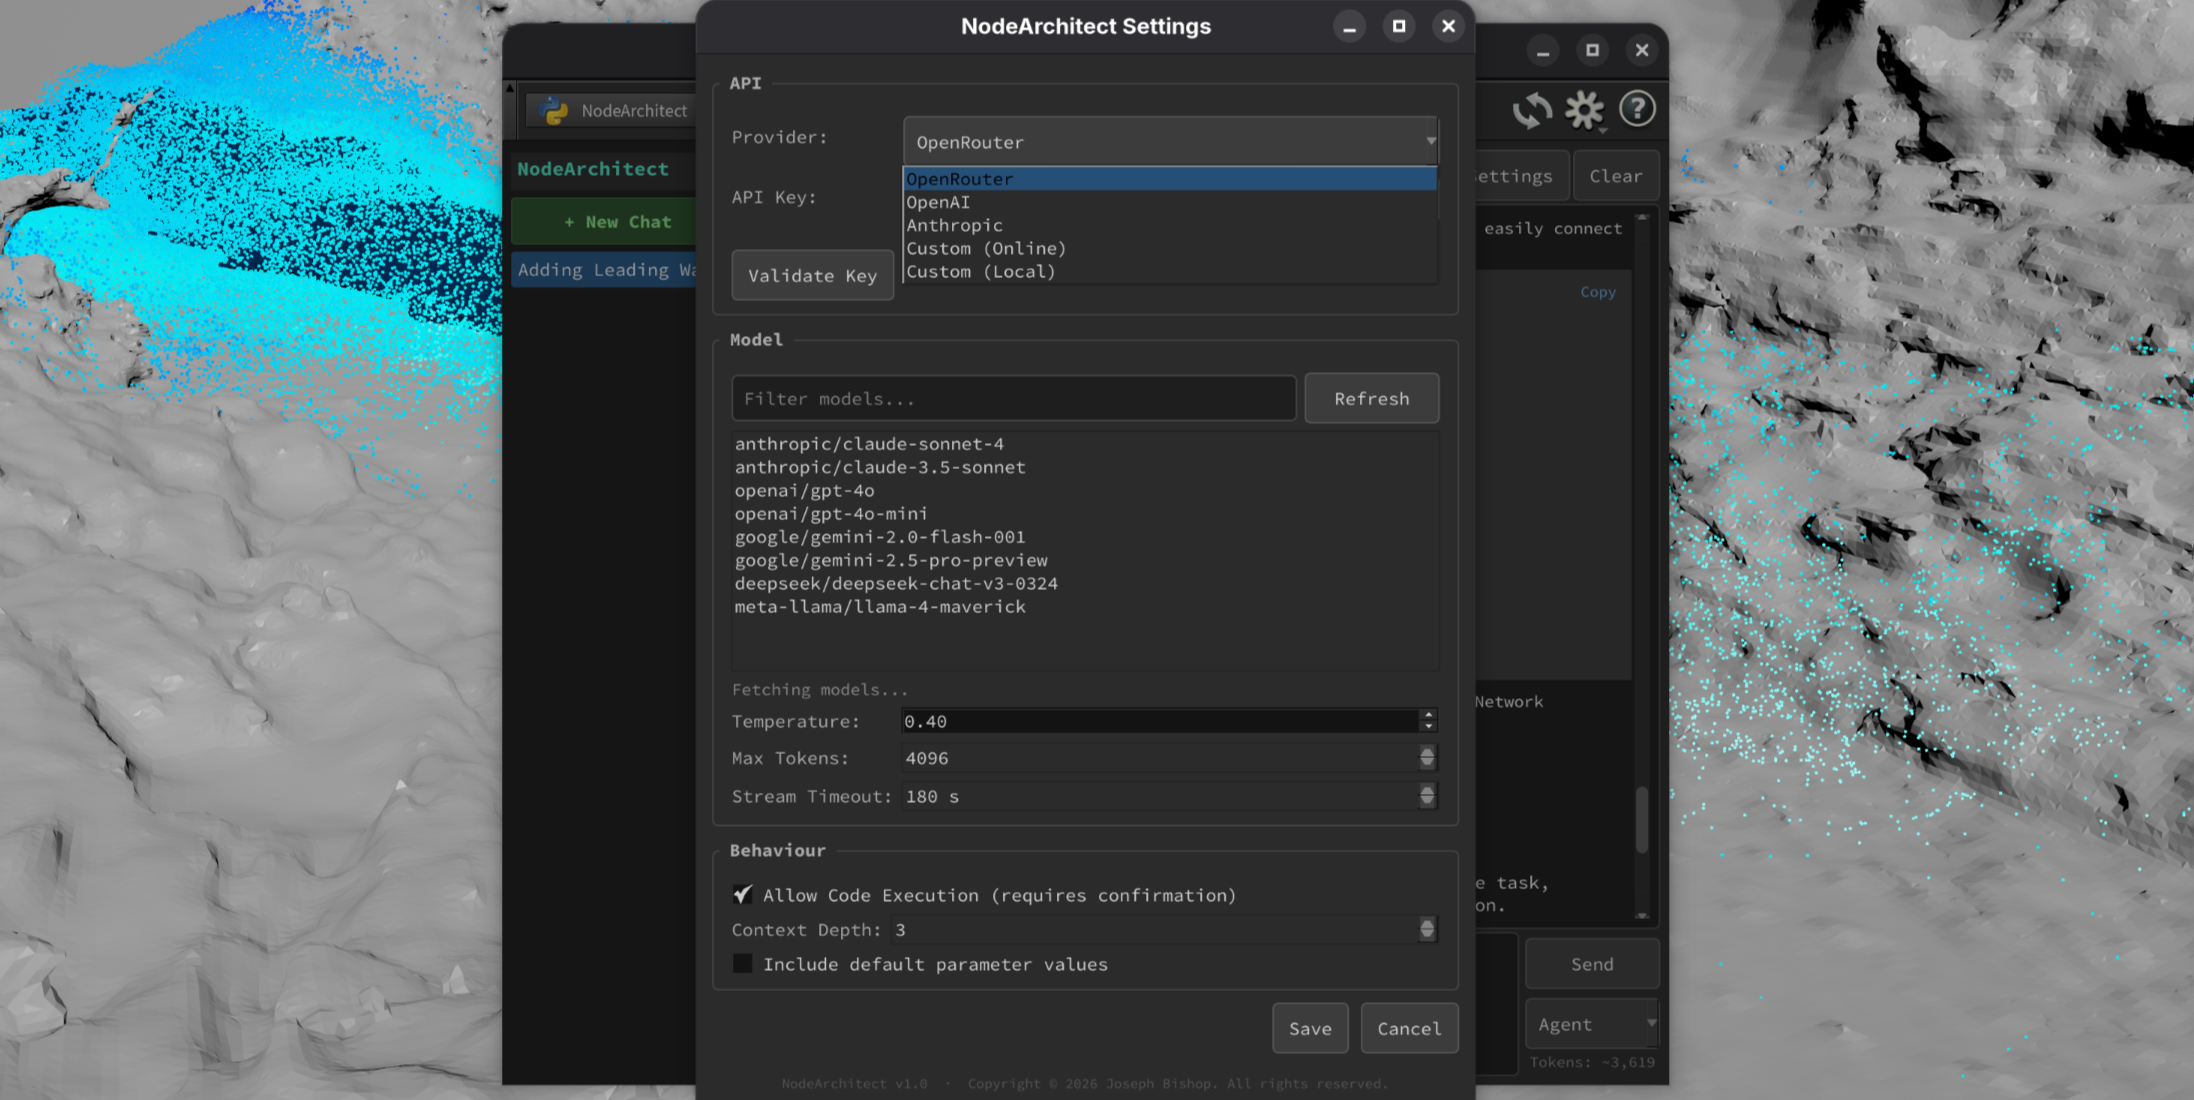
Task: Open the Agent mode dropdown
Action: (1591, 1023)
